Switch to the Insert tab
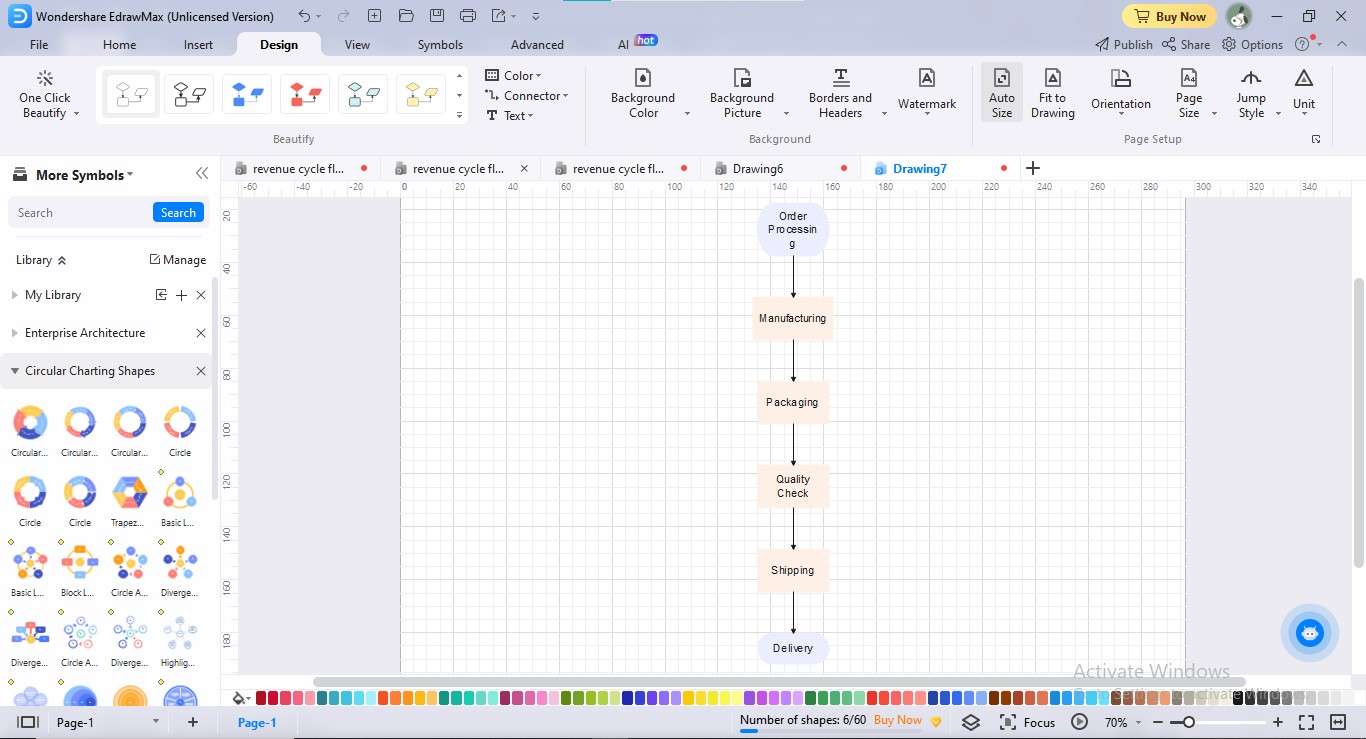Image resolution: width=1366 pixels, height=739 pixels. pos(198,44)
